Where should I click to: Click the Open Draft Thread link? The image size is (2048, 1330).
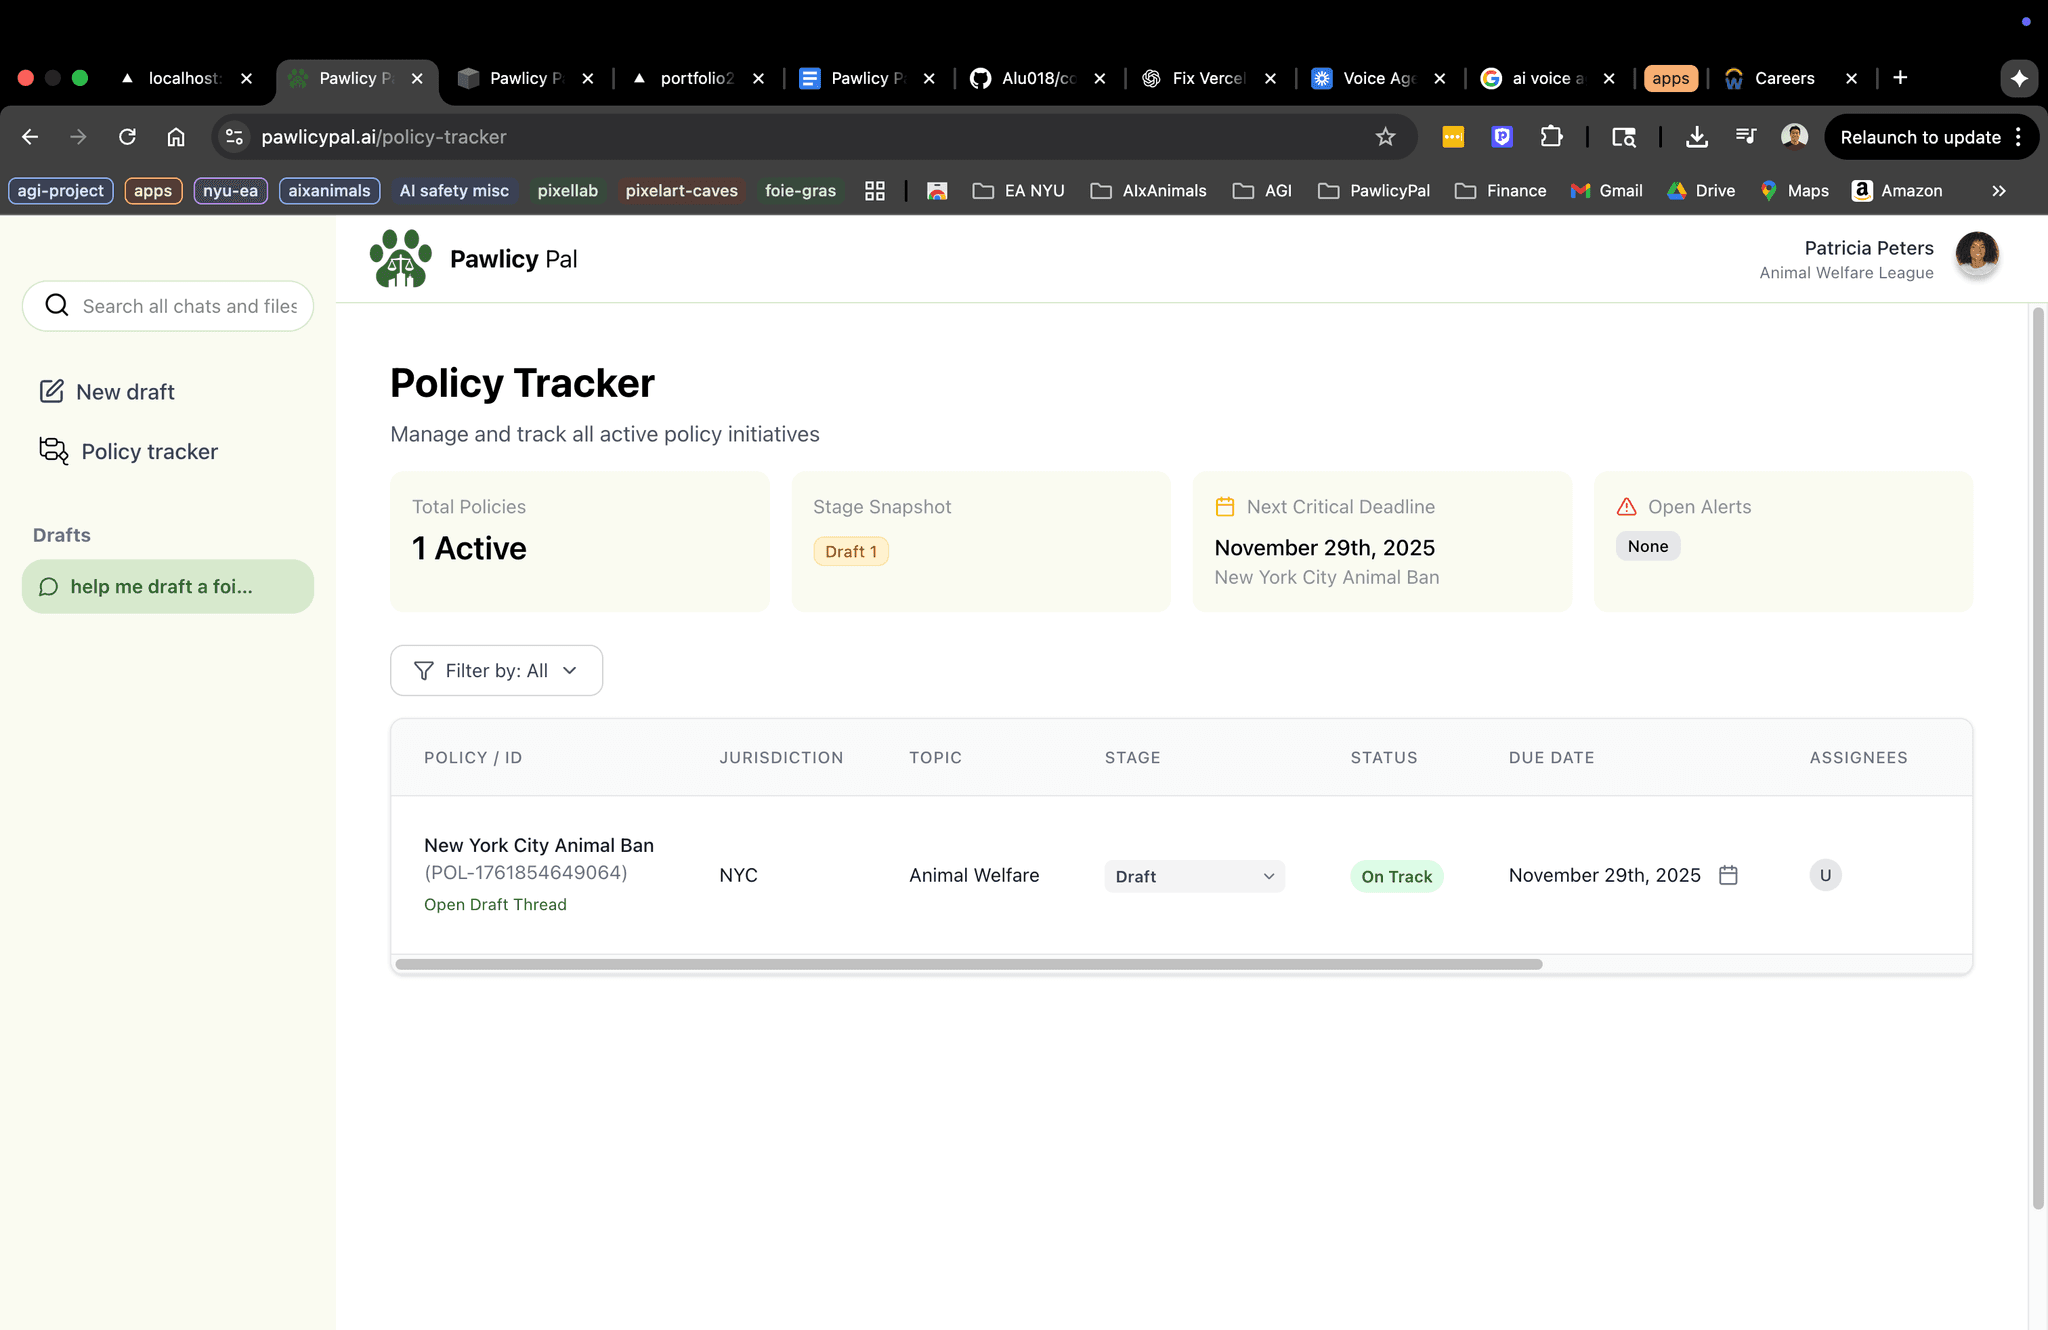[x=495, y=904]
